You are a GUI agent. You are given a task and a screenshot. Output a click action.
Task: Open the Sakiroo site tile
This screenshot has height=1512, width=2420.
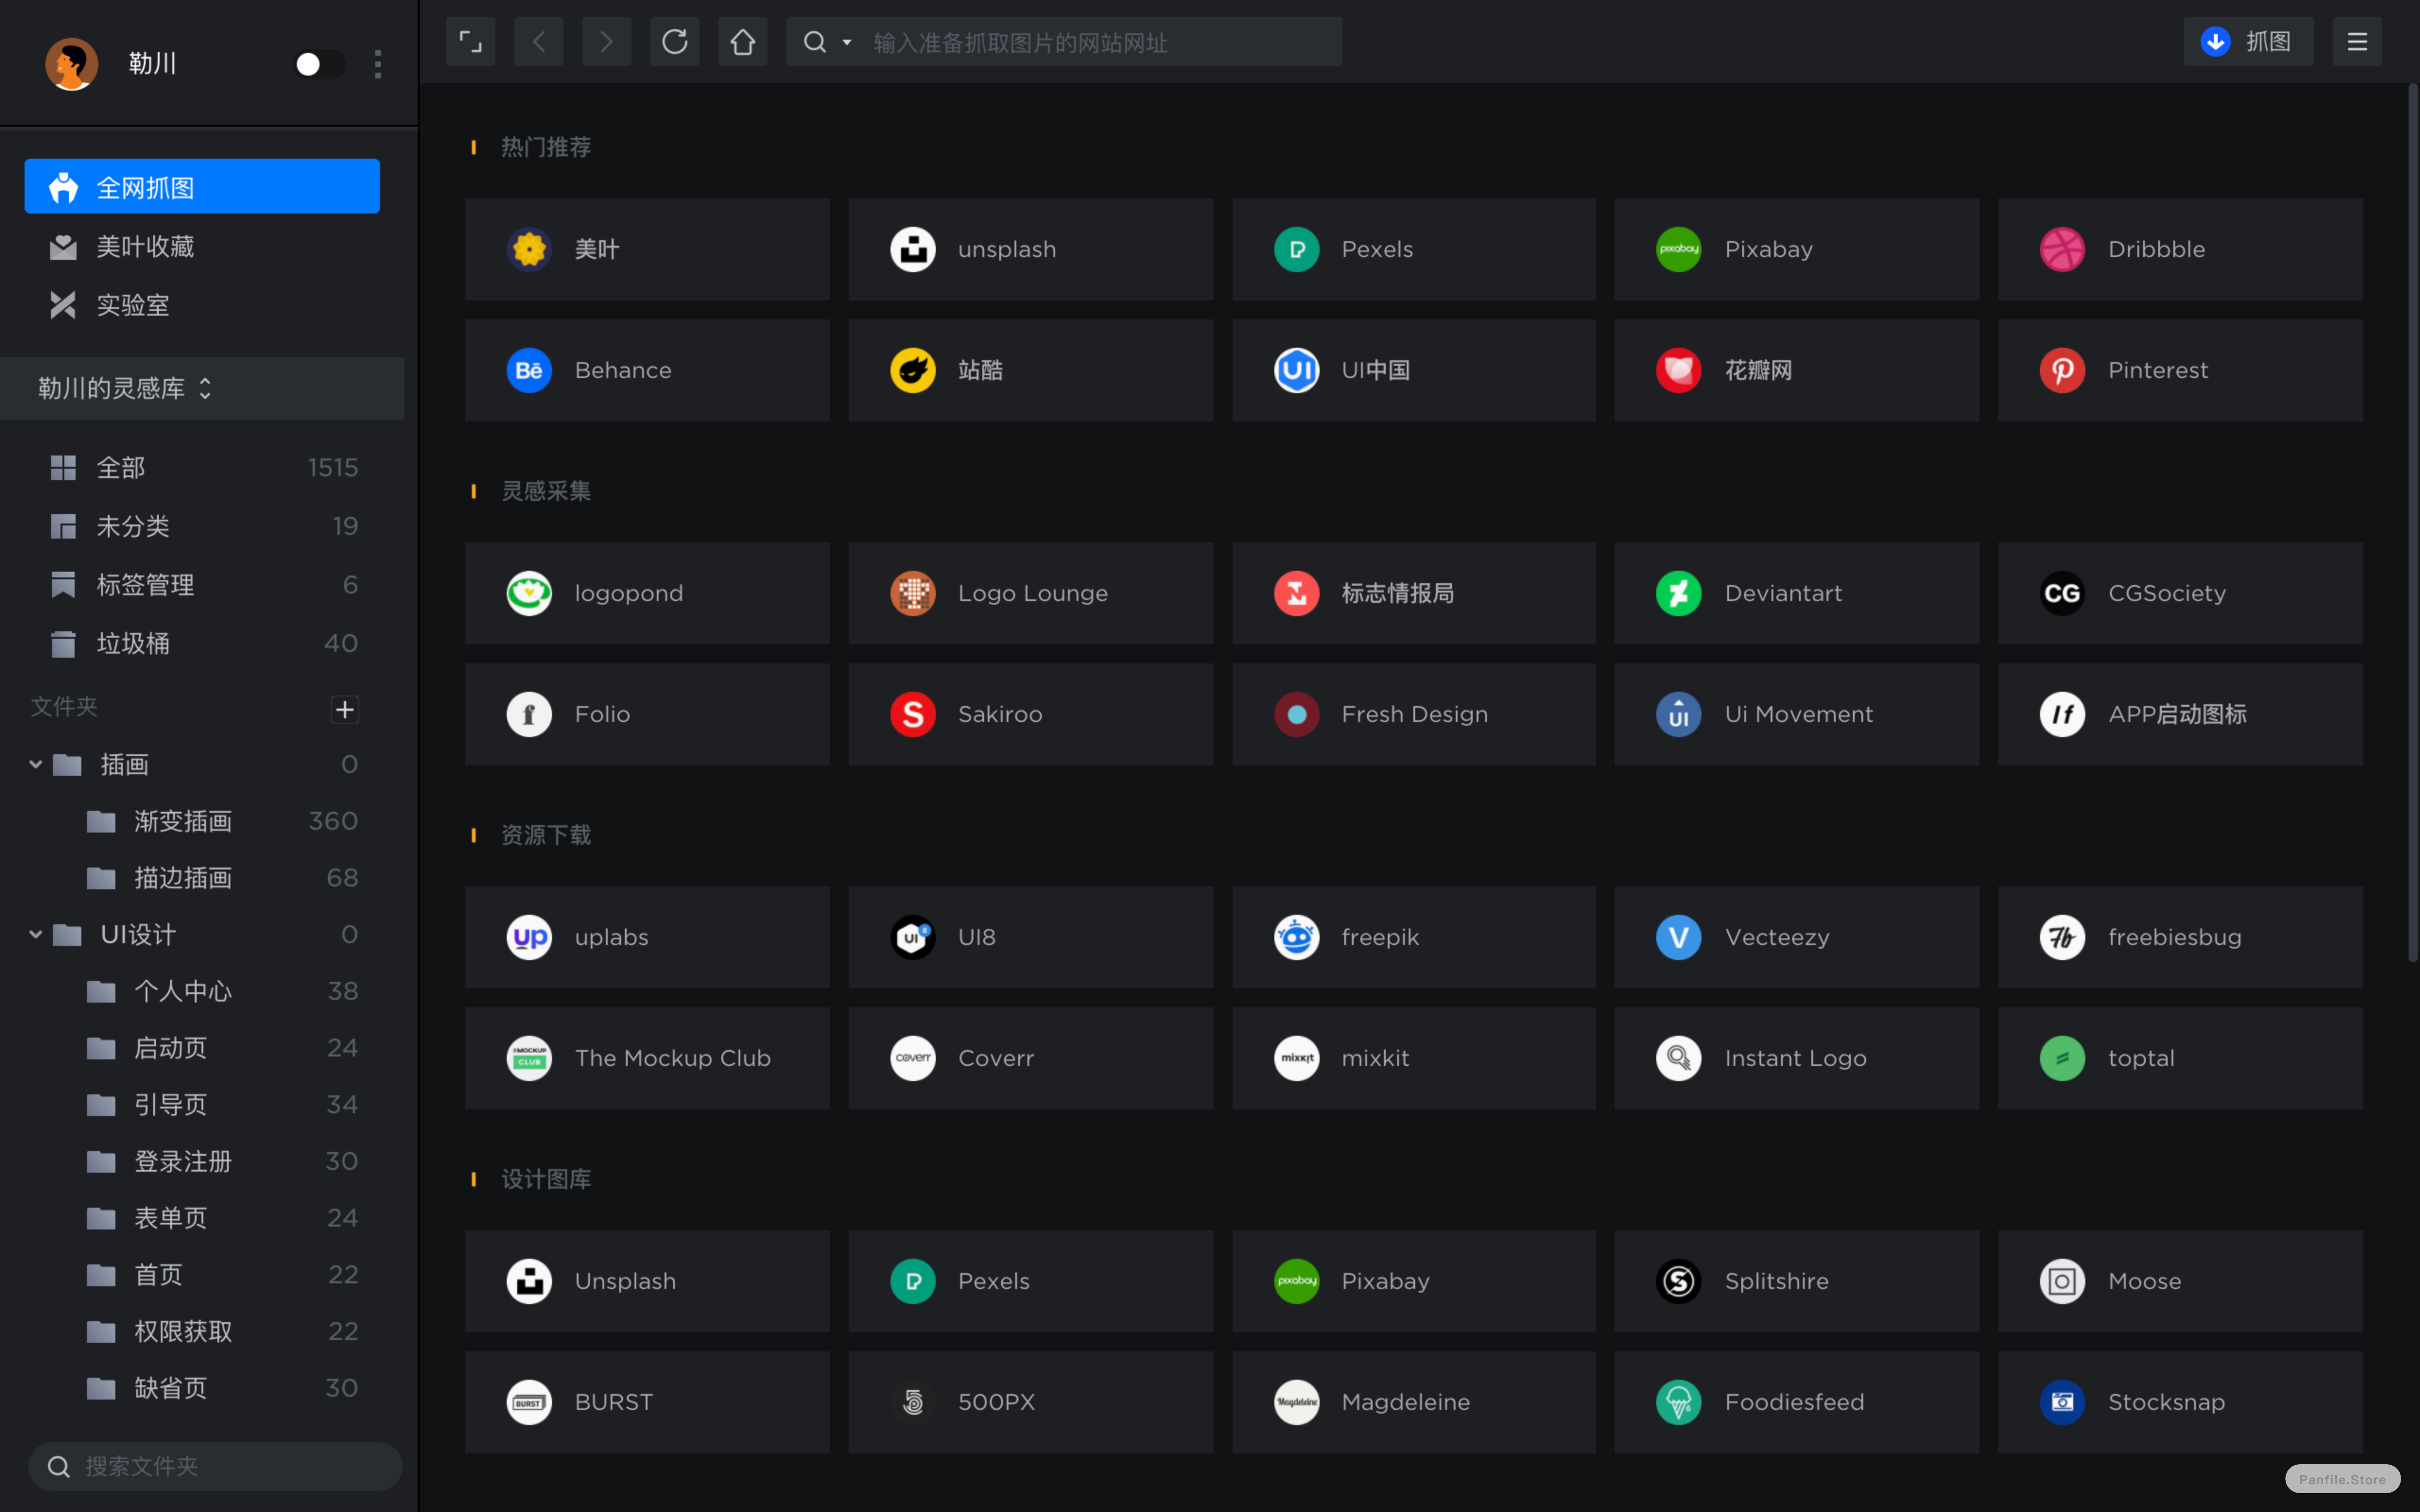pos(1031,714)
